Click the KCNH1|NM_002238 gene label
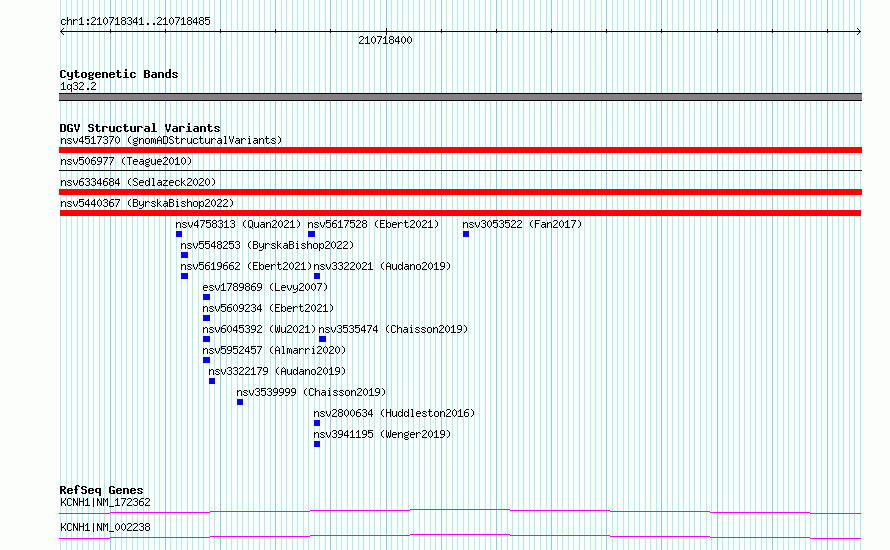The height and width of the screenshot is (550, 890). pyautogui.click(x=105, y=527)
